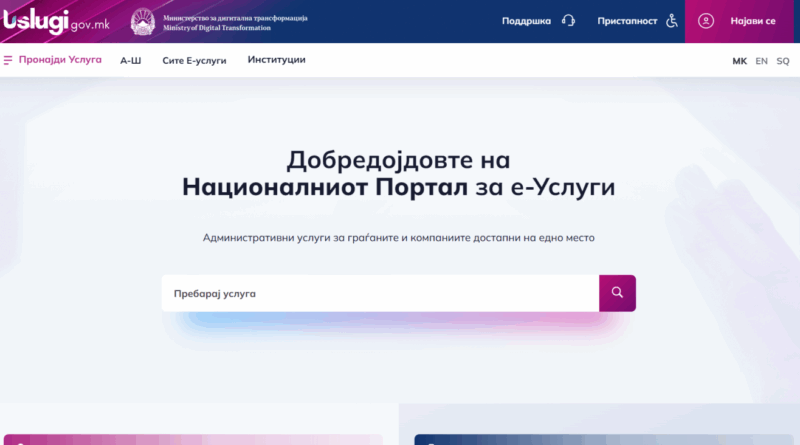Switch language to EN

761,61
